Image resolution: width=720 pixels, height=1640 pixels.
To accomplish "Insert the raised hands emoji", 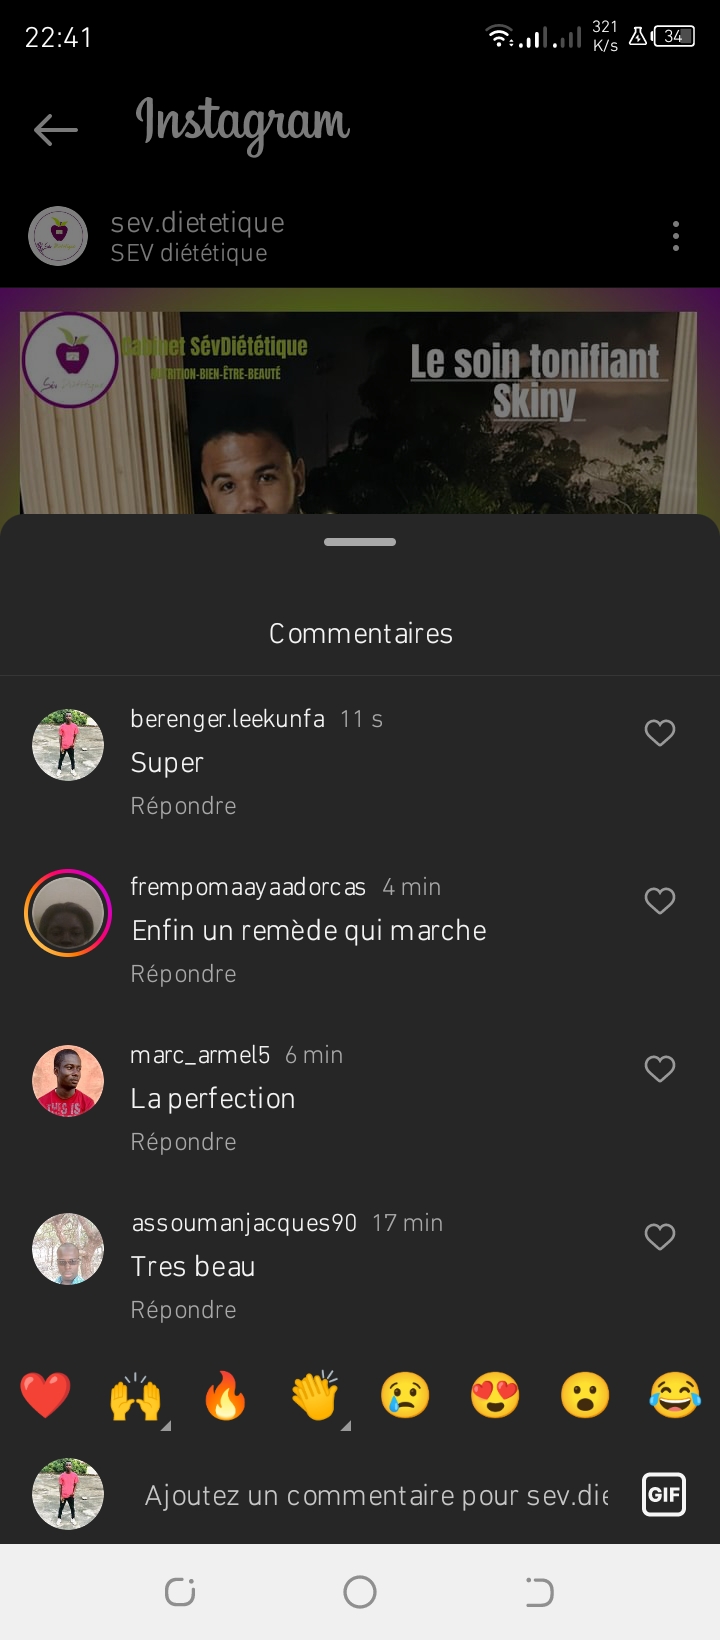I will coord(135,1395).
